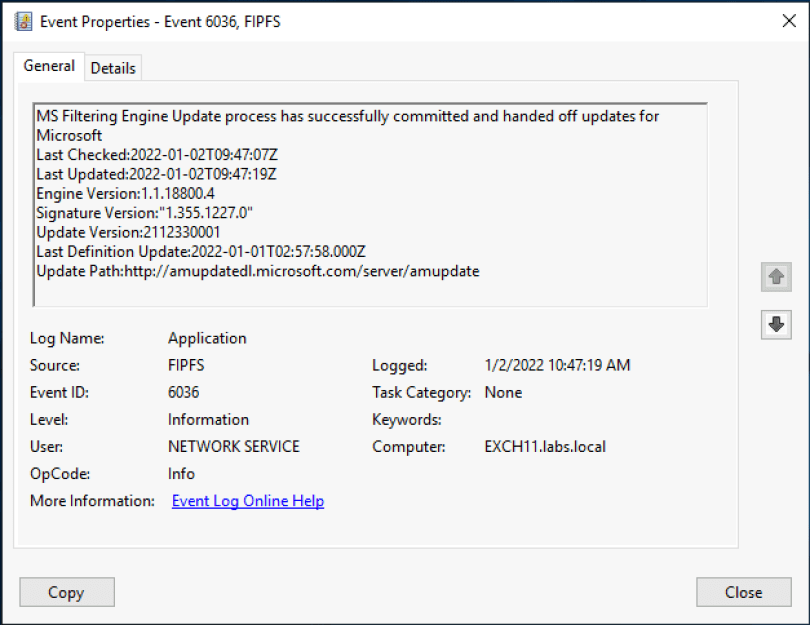Click the Level value Information
Screen dimensions: 810x625
coord(208,420)
